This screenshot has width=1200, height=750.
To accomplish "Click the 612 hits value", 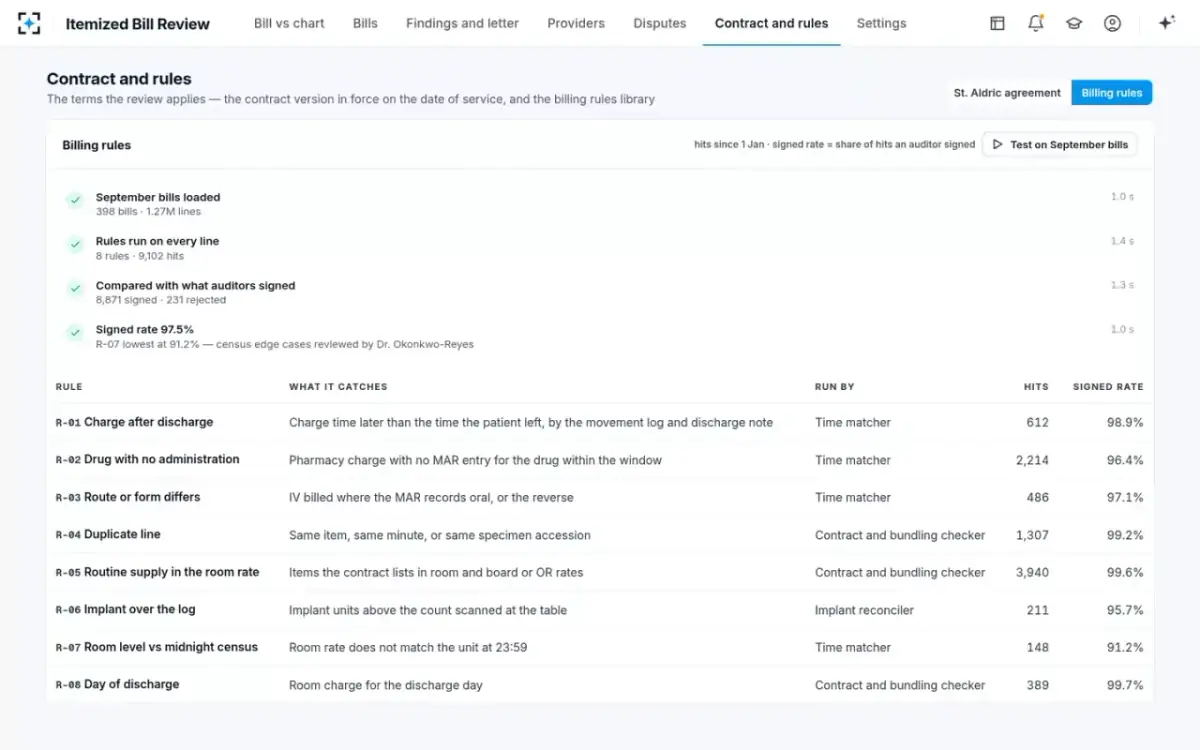I will pos(1038,422).
